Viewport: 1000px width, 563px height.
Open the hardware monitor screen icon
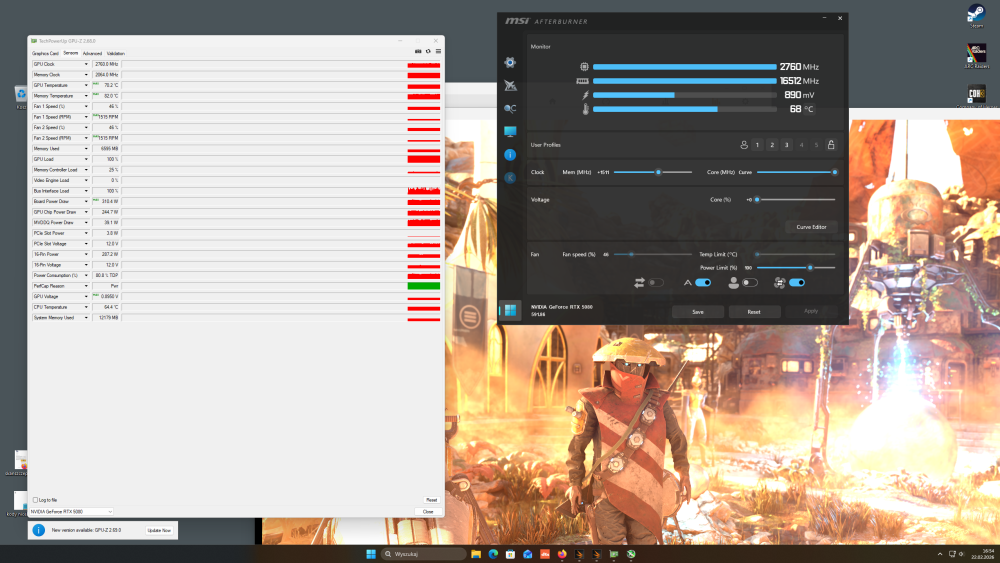(510, 132)
